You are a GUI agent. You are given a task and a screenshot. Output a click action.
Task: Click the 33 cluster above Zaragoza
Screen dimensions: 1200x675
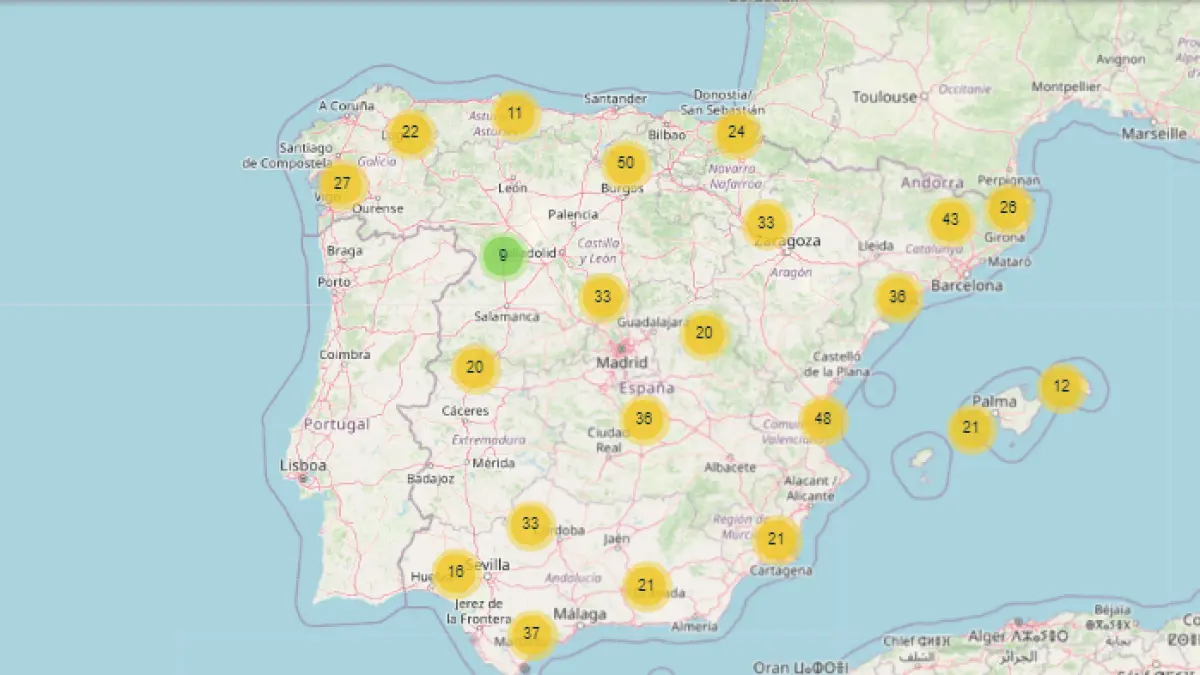[766, 223]
